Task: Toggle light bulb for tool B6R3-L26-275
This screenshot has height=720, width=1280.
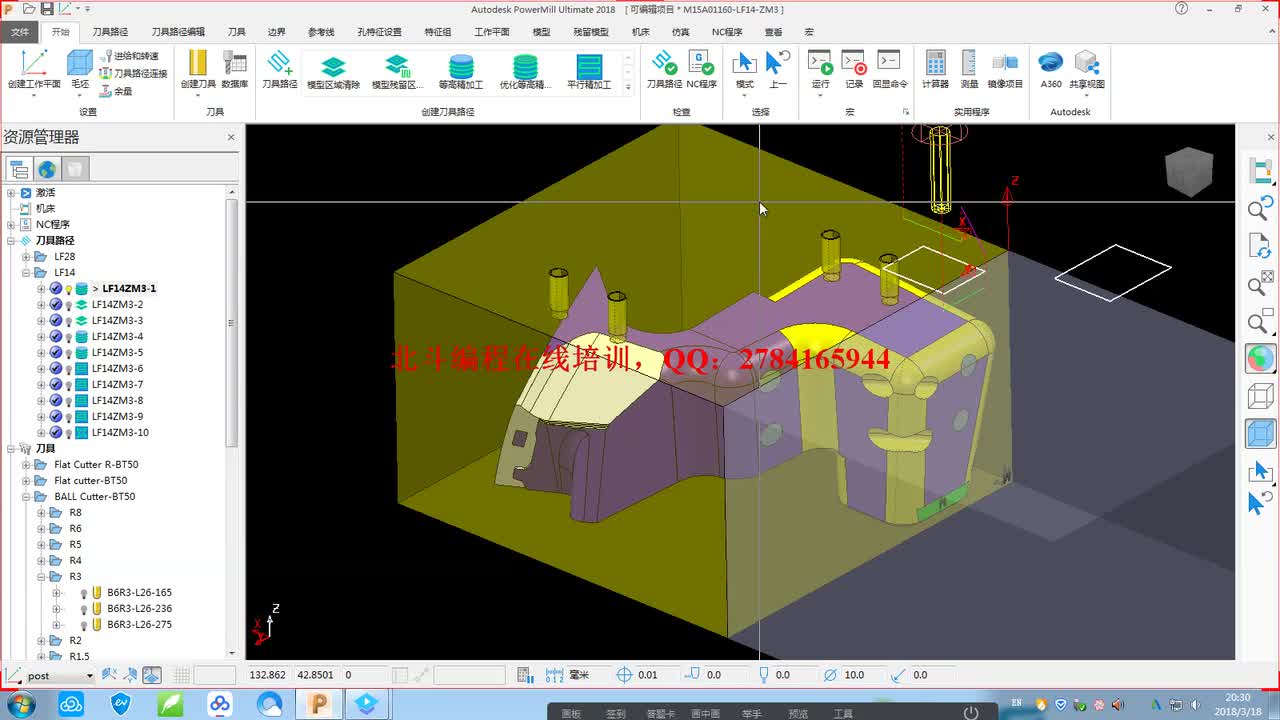Action: 83,625
